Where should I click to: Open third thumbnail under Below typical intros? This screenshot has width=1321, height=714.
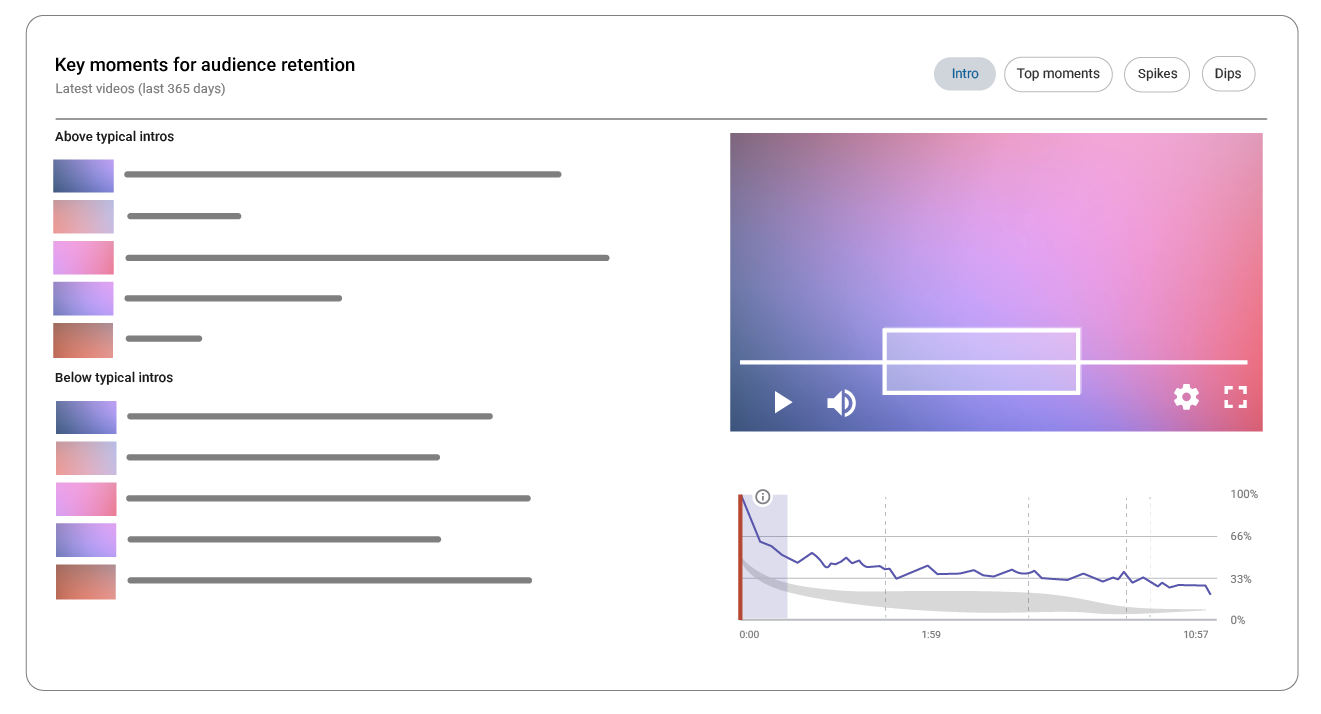click(86, 499)
